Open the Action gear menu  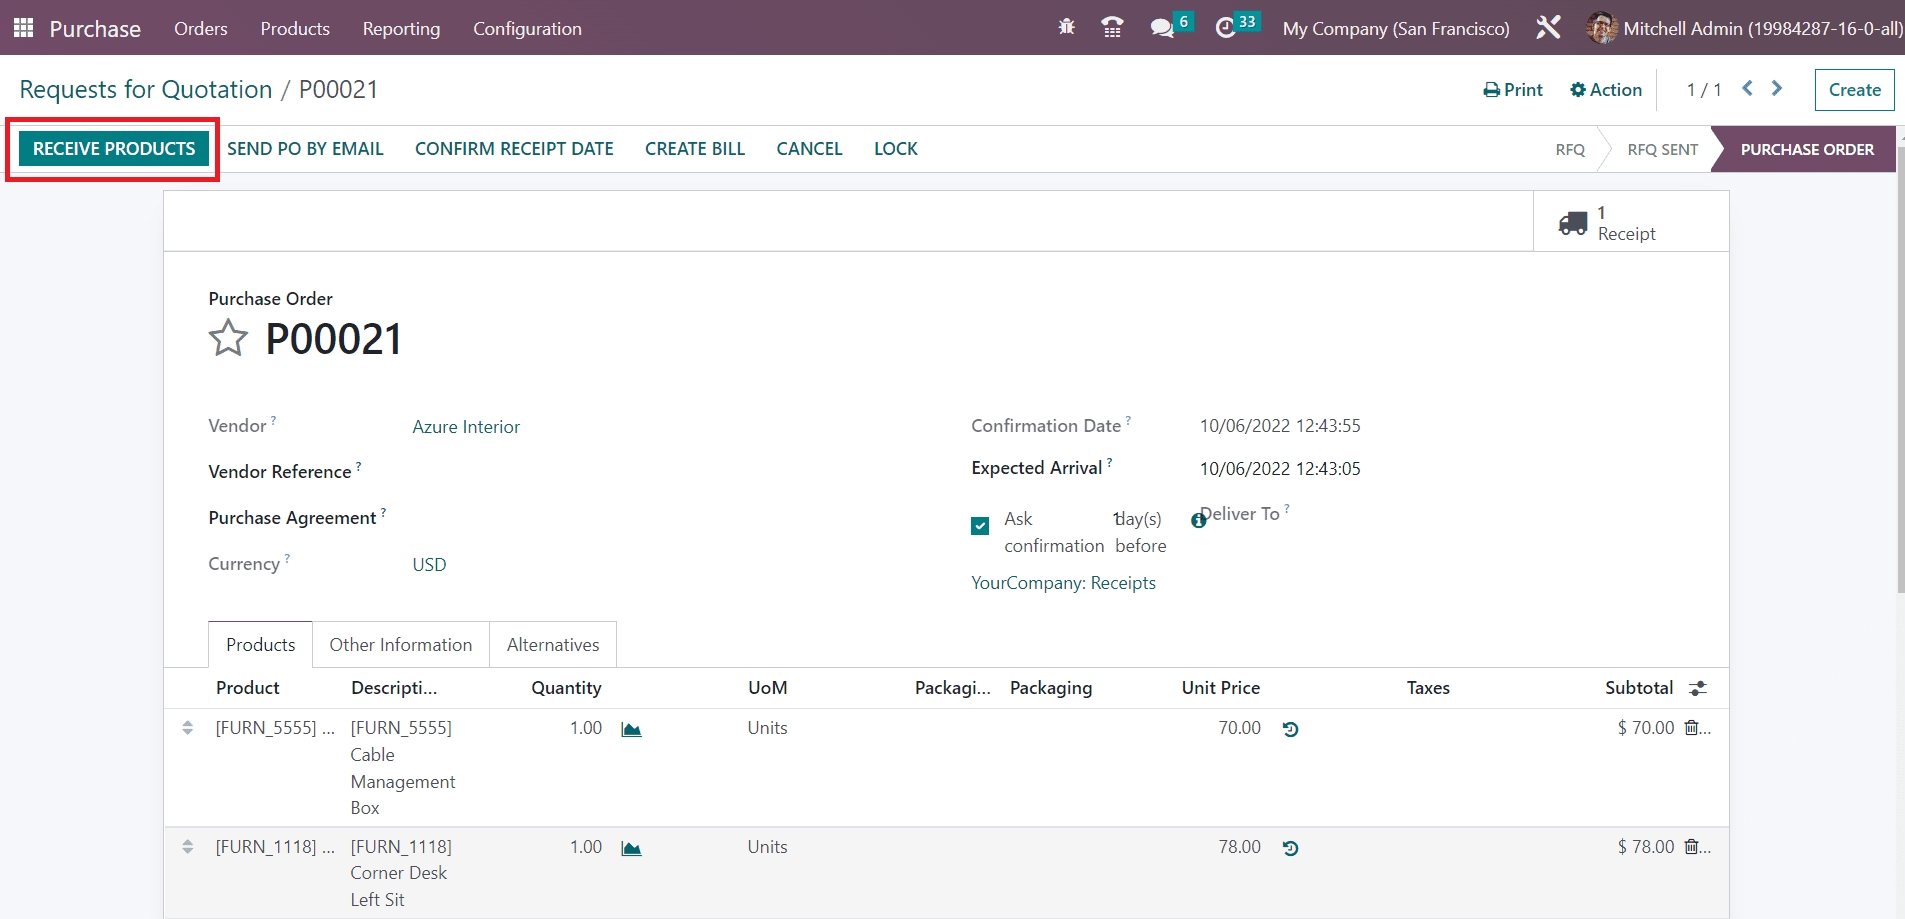point(1606,89)
